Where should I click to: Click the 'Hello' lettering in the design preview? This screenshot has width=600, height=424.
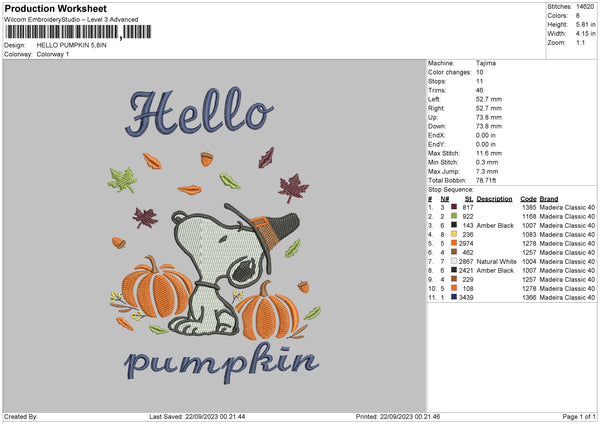coord(200,112)
